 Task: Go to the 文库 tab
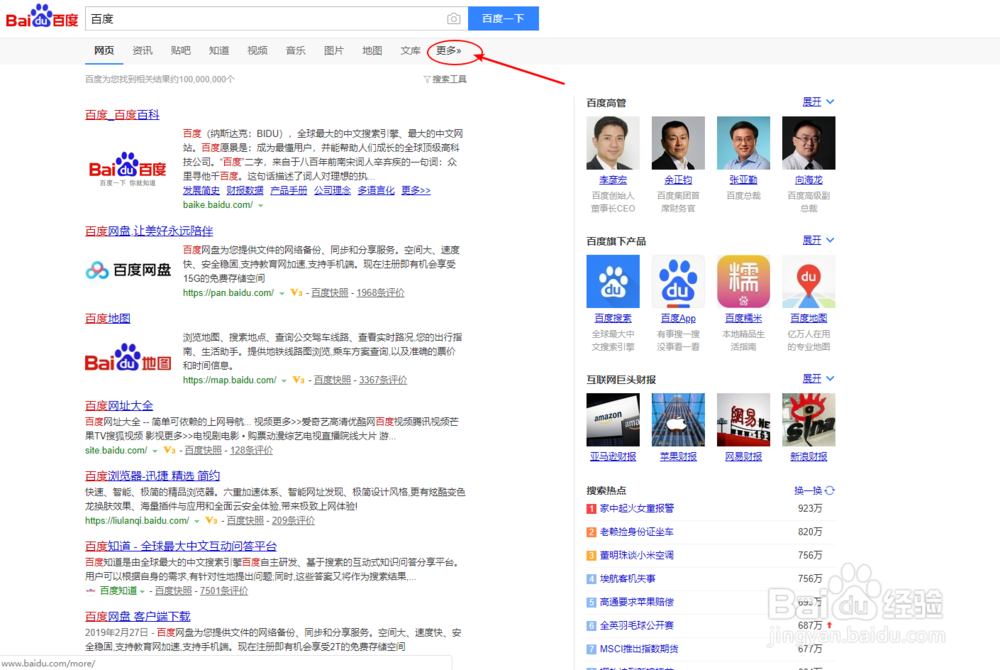pos(410,50)
